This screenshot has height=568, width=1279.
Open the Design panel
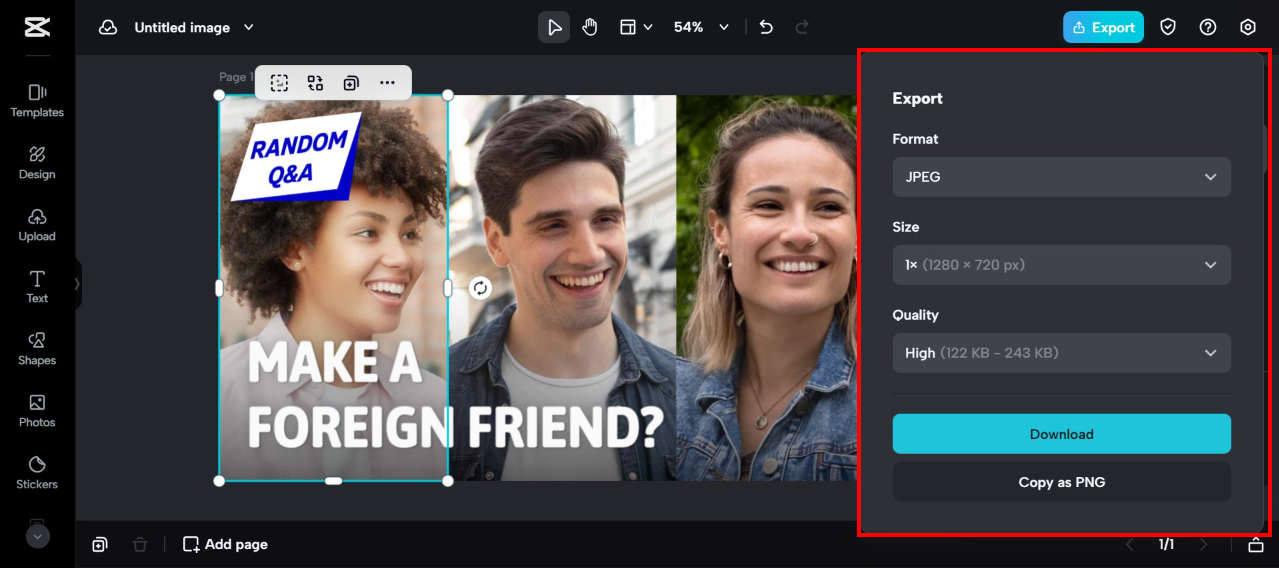click(x=37, y=163)
